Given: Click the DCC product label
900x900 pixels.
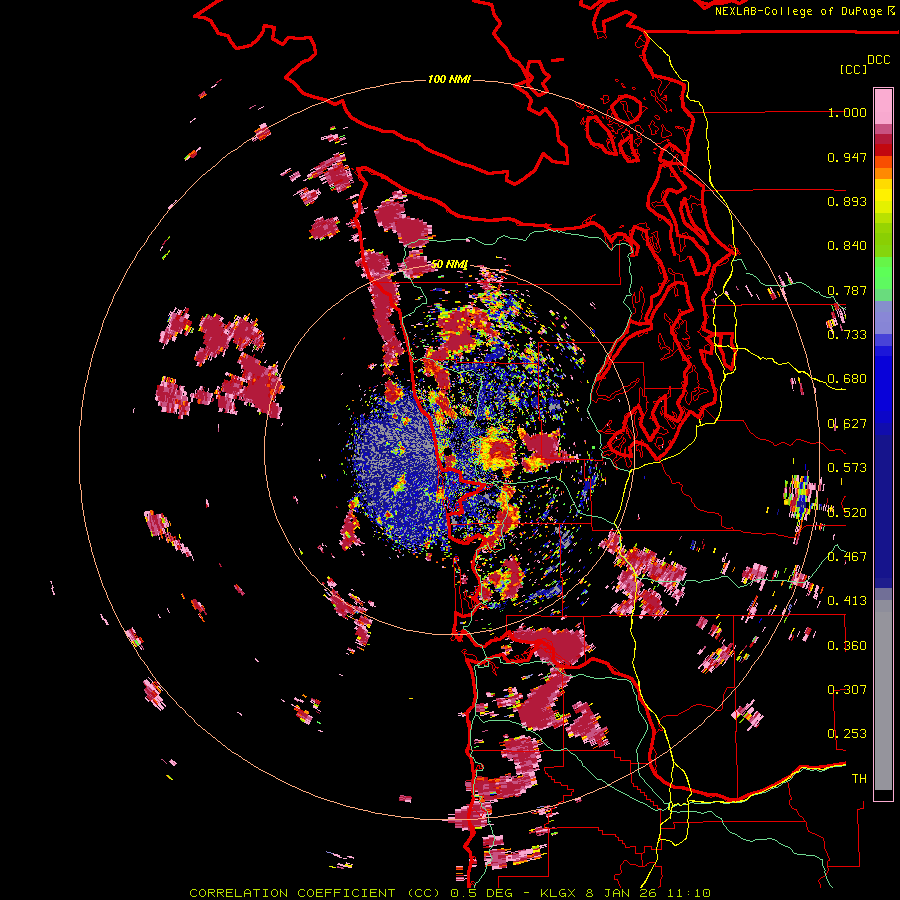Looking at the screenshot, I should [878, 59].
